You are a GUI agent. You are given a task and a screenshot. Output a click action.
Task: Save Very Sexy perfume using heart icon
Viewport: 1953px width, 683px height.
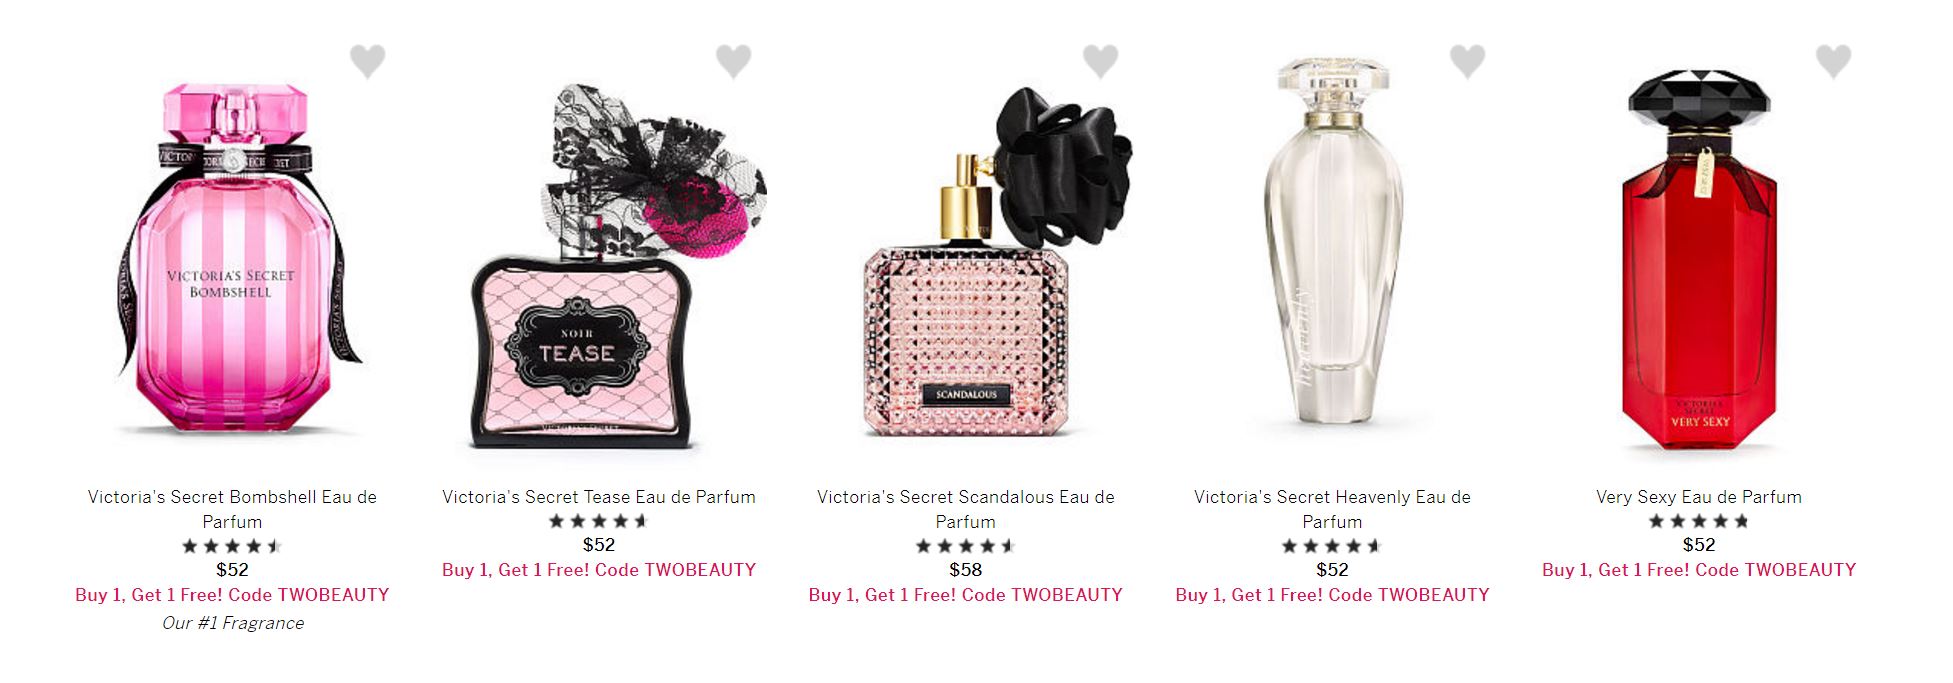pos(1833,61)
